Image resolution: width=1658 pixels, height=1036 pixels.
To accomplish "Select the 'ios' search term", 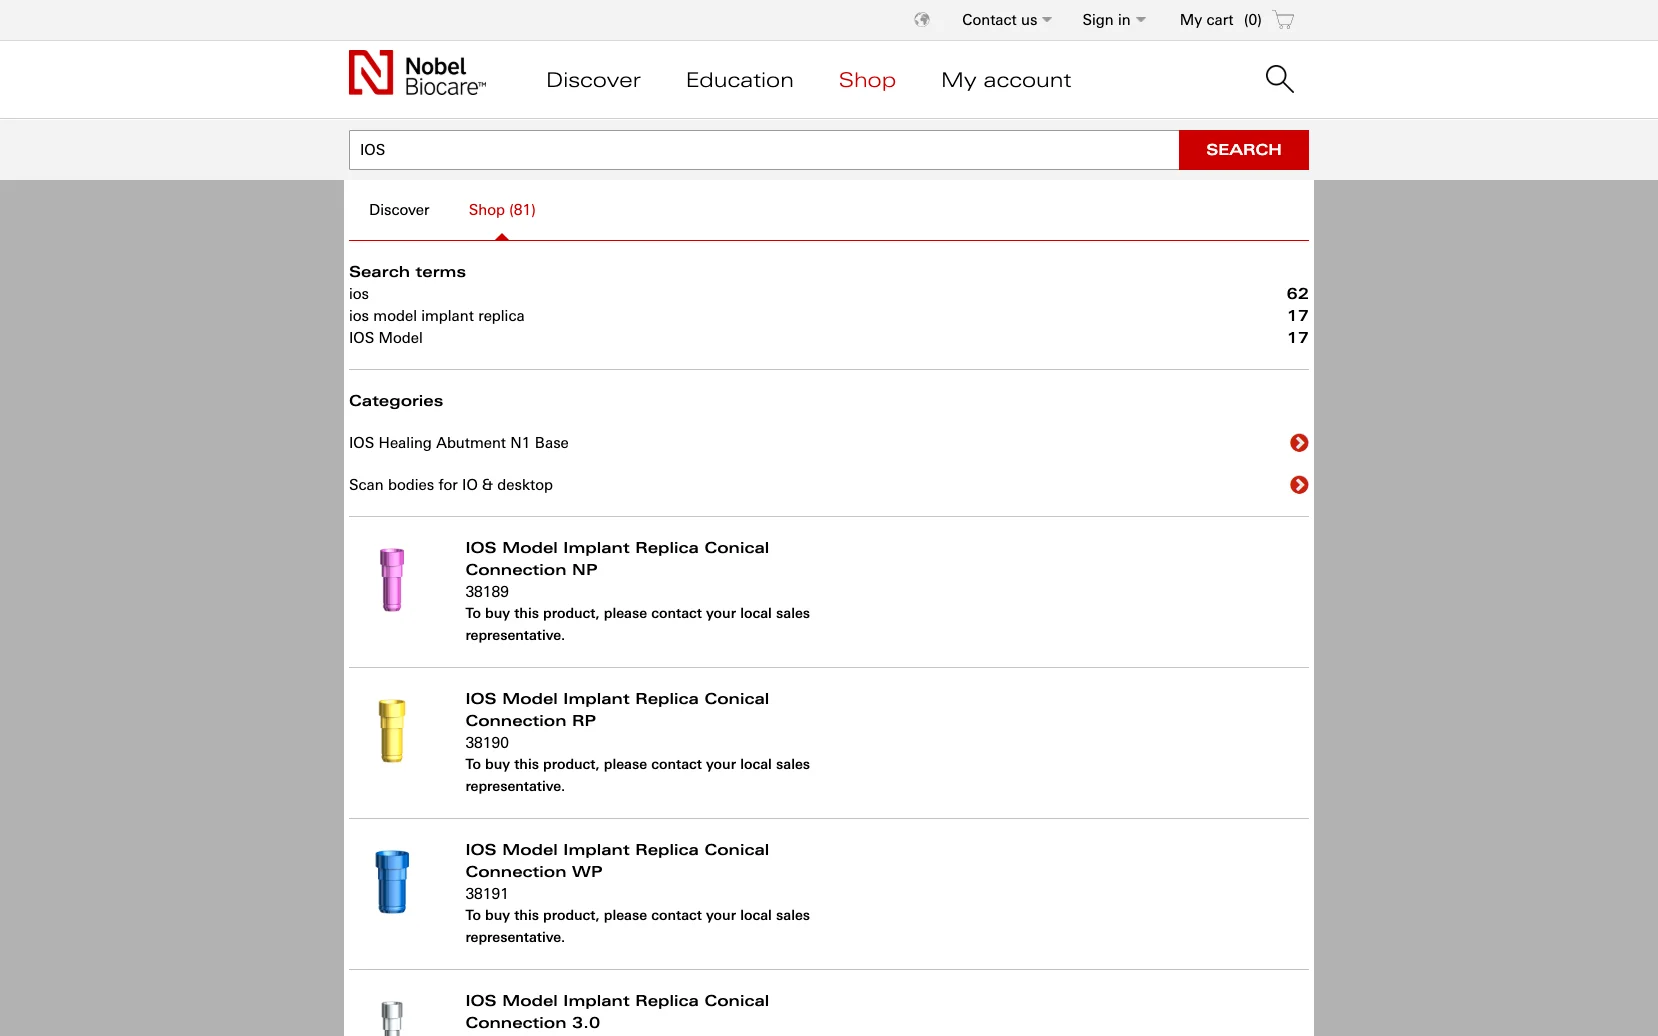I will point(359,294).
